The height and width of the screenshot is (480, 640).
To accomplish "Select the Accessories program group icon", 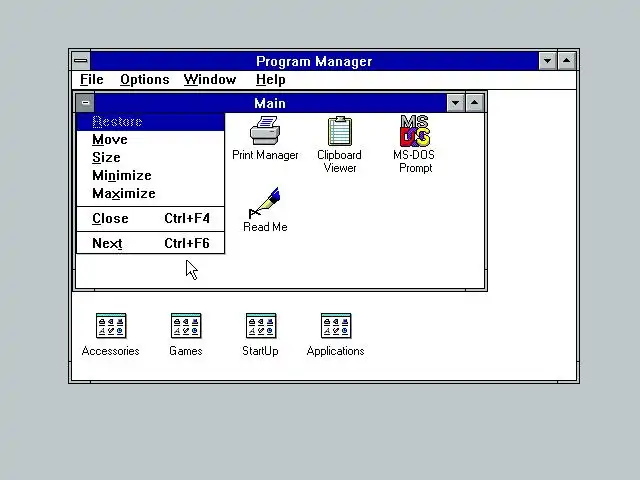I will pos(111,326).
